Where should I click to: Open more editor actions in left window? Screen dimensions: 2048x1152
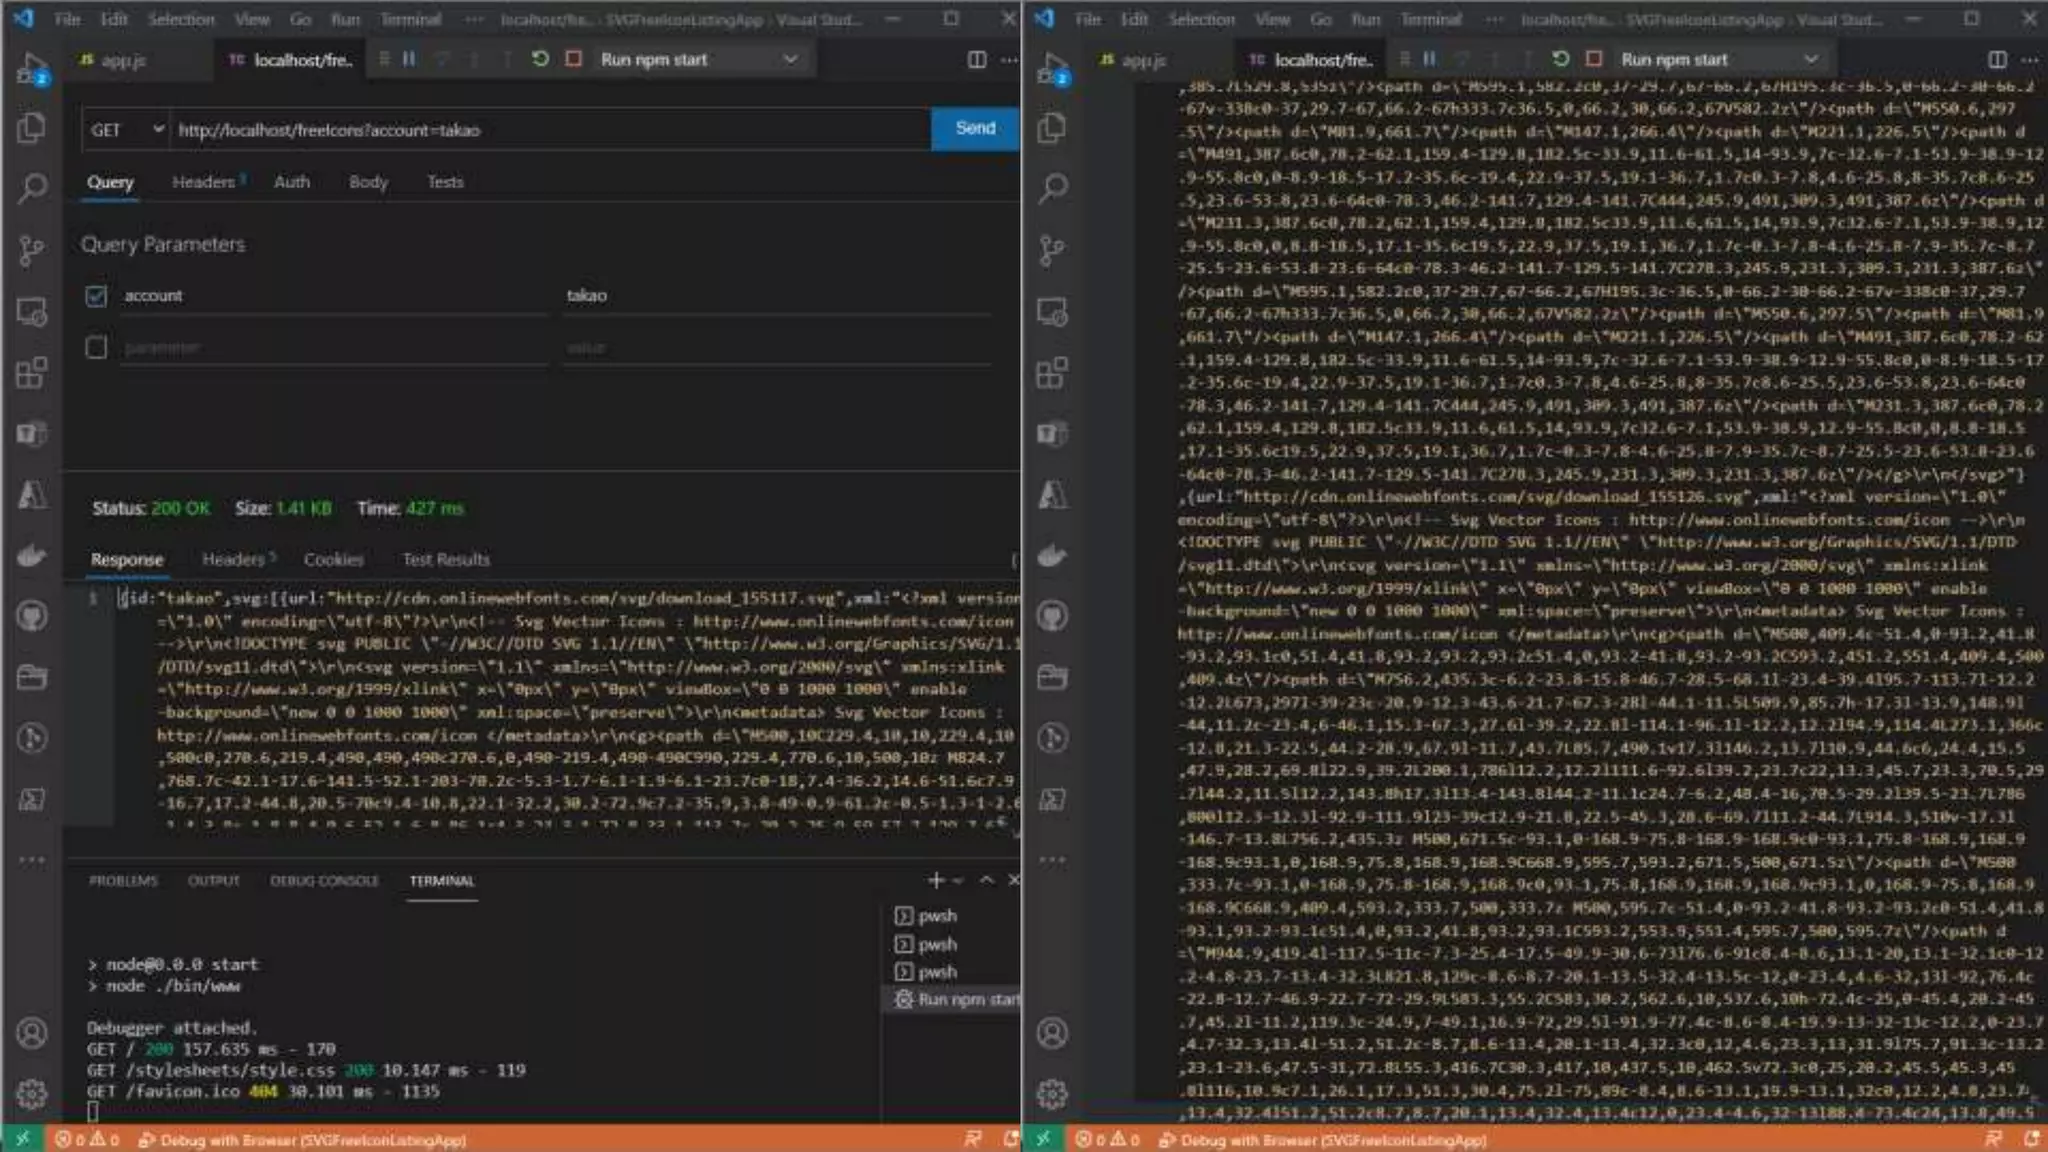click(x=1010, y=60)
